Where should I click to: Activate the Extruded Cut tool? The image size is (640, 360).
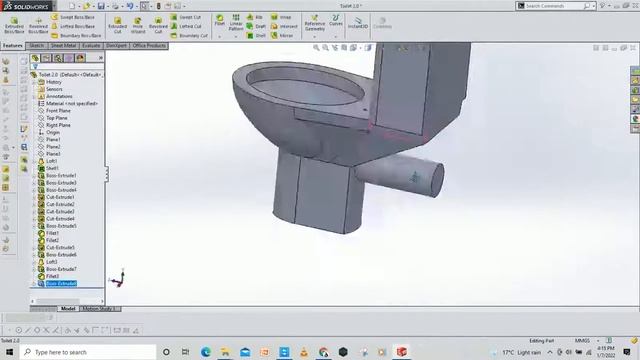point(118,25)
